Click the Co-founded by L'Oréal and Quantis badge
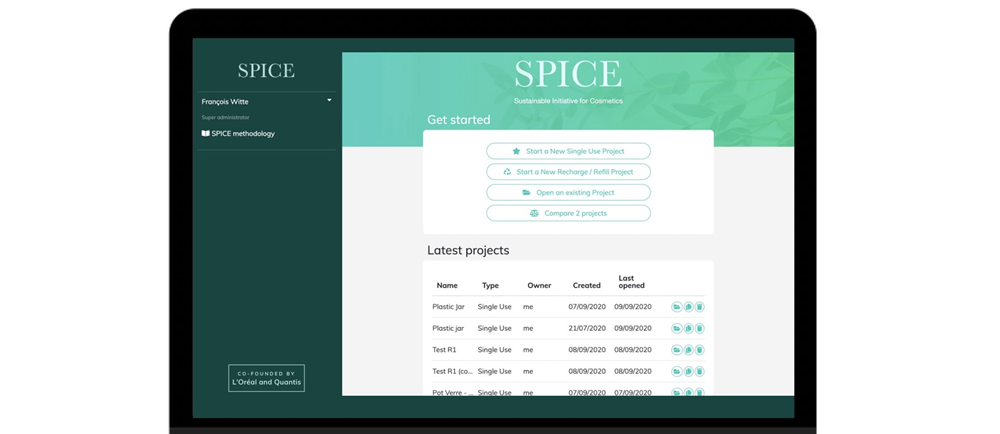The image size is (1000, 434). tap(266, 378)
